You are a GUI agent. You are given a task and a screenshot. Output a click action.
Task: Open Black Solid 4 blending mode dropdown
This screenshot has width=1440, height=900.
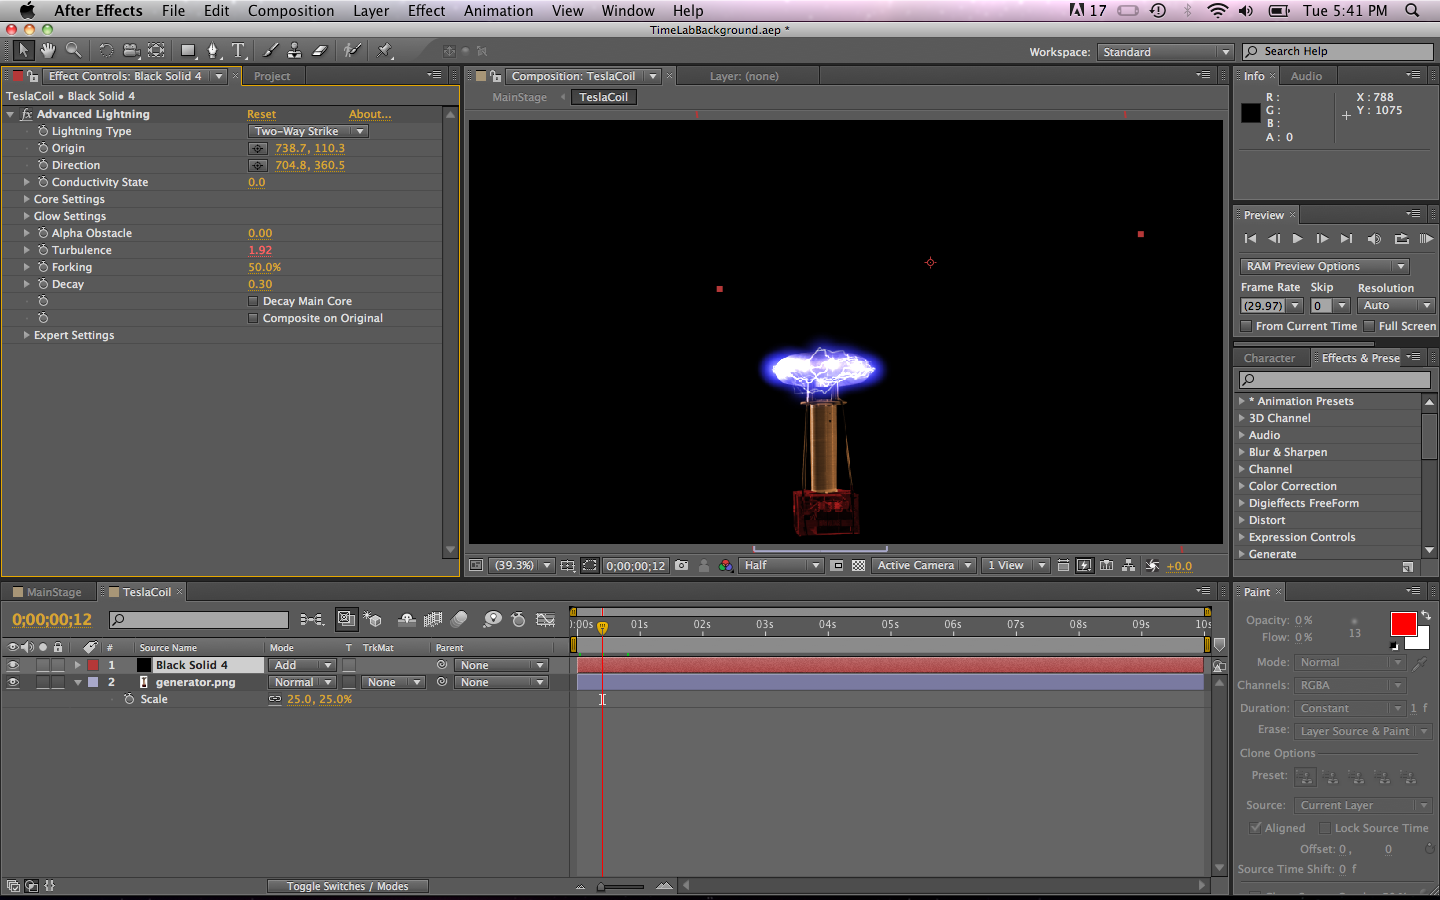[x=302, y=665]
